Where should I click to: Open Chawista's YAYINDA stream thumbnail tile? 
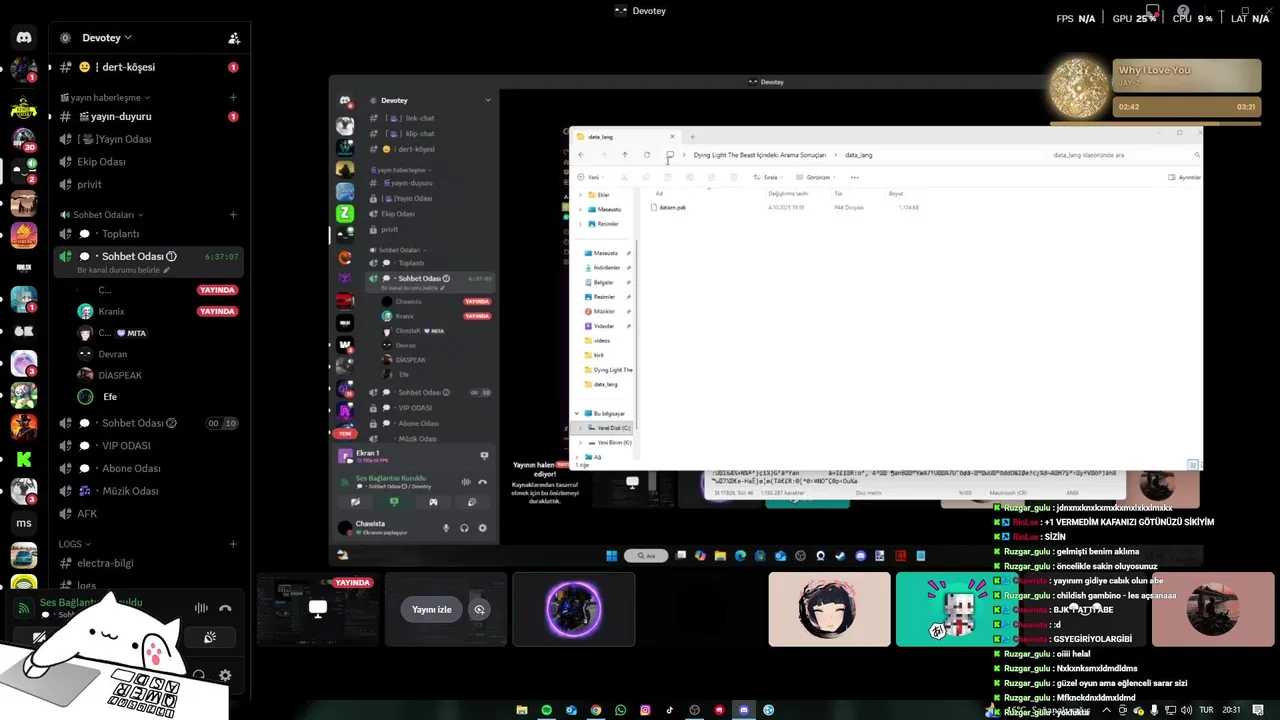[318, 609]
